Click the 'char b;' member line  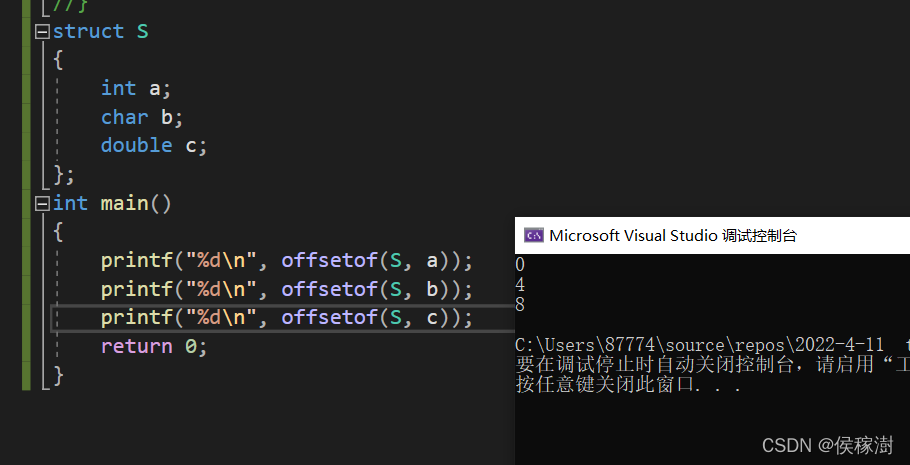[x=142, y=117]
